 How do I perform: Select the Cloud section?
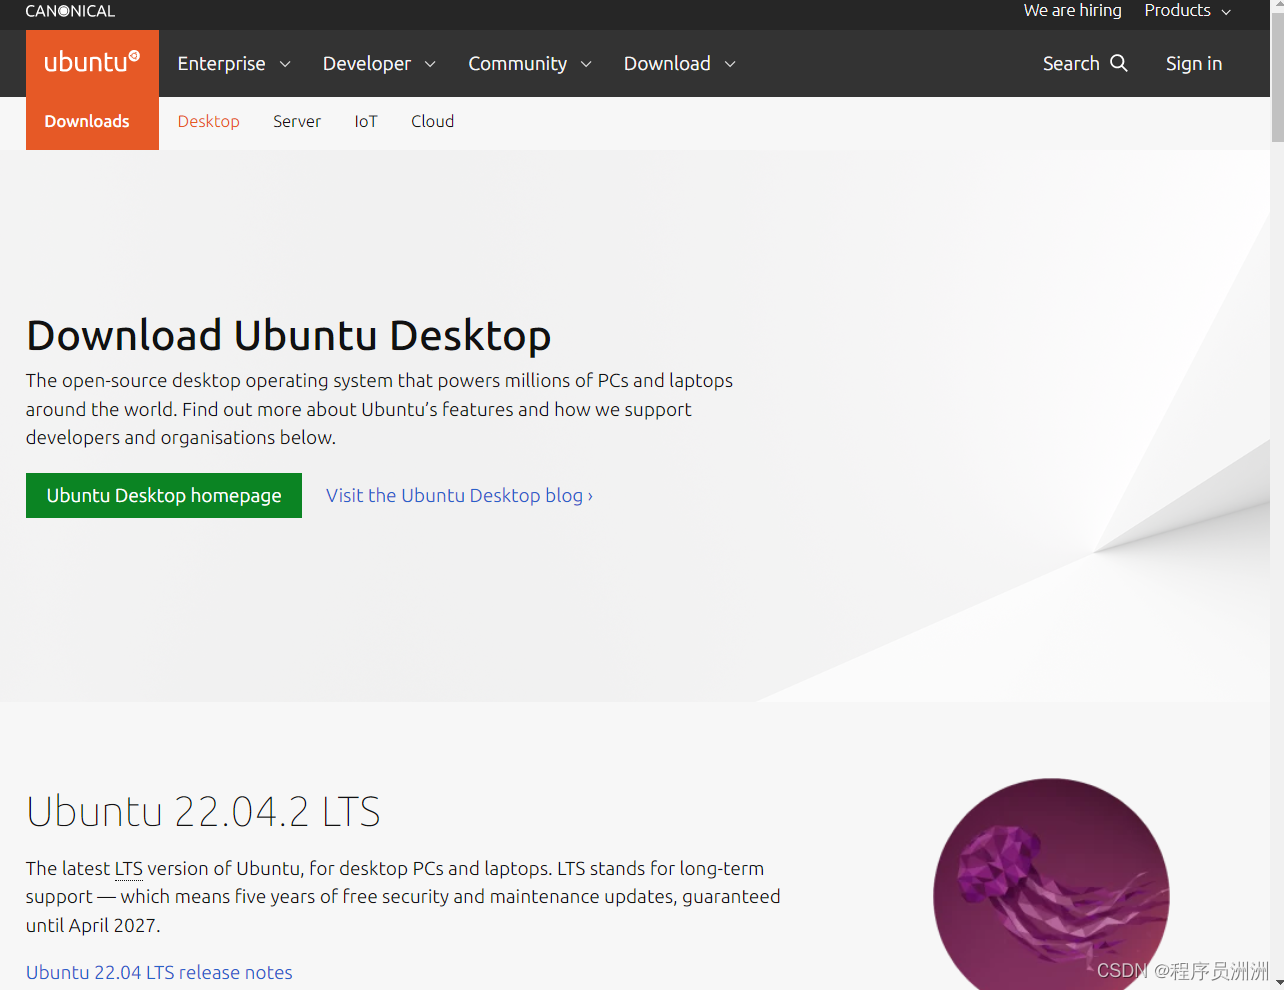(432, 121)
